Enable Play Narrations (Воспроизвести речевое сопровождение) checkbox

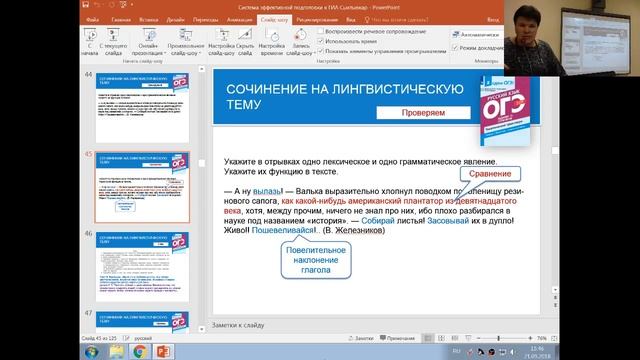pos(321,31)
